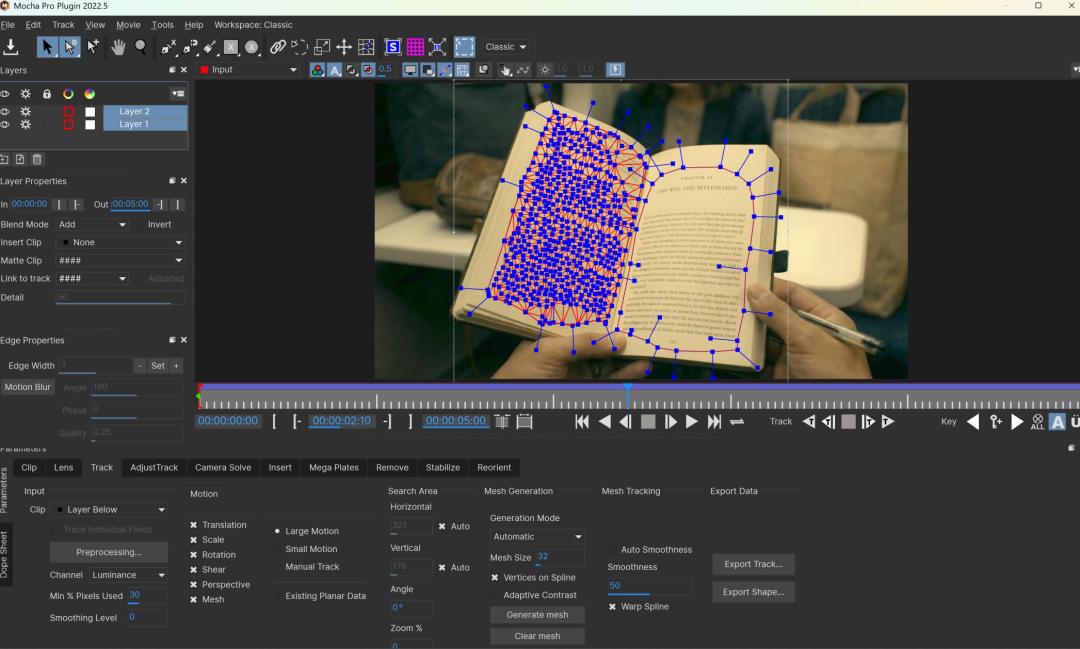Delete layer with the trash icon
The width and height of the screenshot is (1080, 649).
(37, 159)
